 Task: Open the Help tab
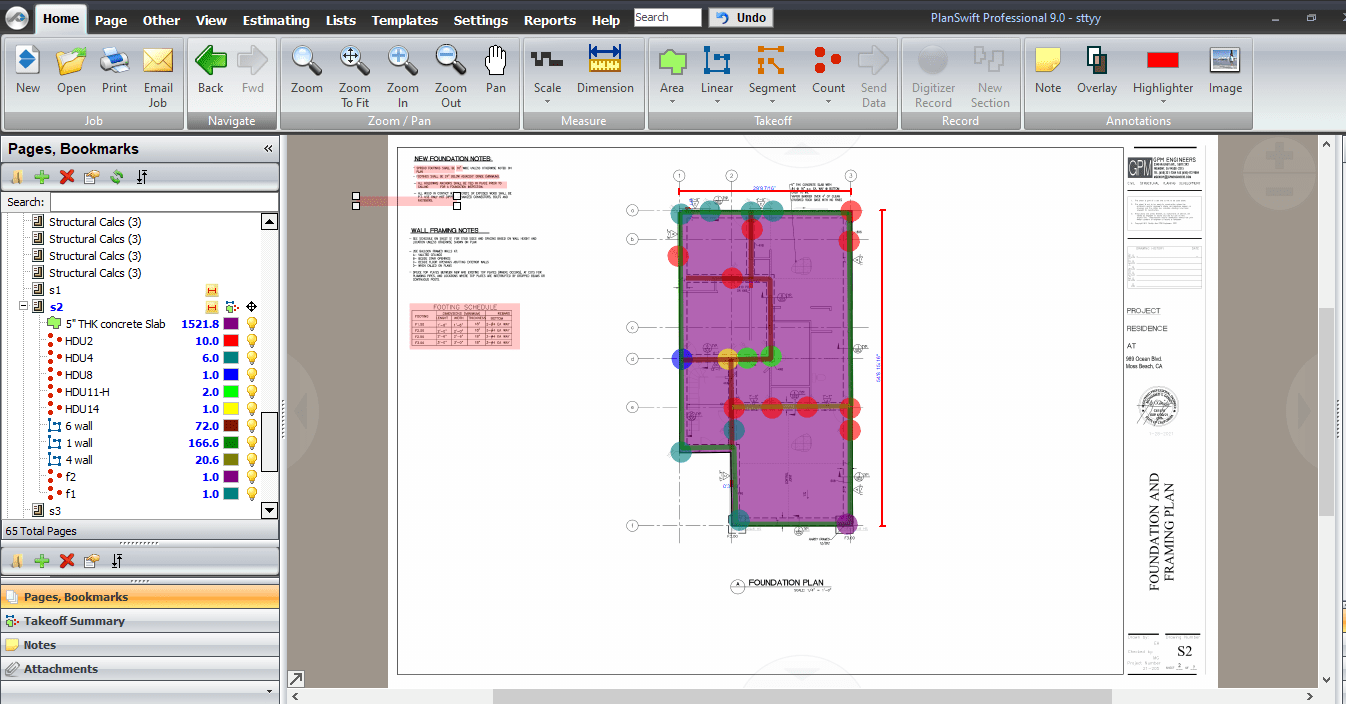tap(605, 20)
